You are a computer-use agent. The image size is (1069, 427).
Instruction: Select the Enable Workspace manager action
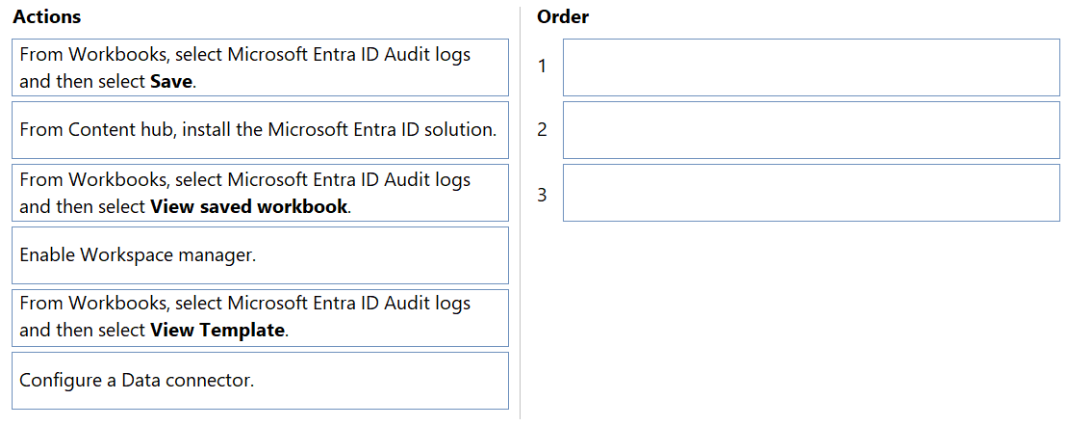260,255
